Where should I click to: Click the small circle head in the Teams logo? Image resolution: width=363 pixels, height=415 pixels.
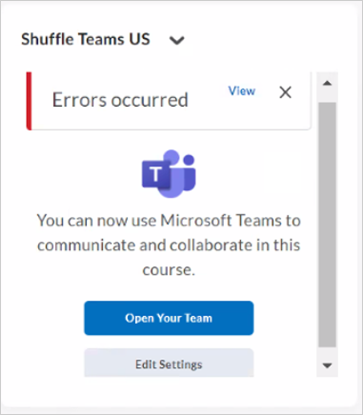(189, 160)
